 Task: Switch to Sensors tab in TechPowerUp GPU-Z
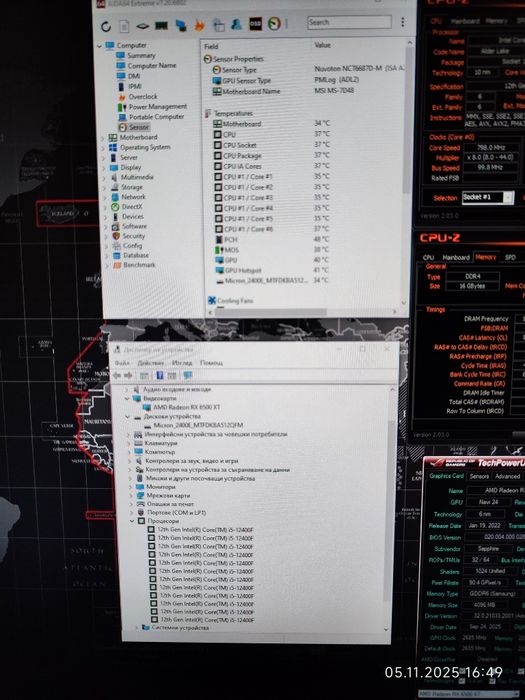(479, 476)
